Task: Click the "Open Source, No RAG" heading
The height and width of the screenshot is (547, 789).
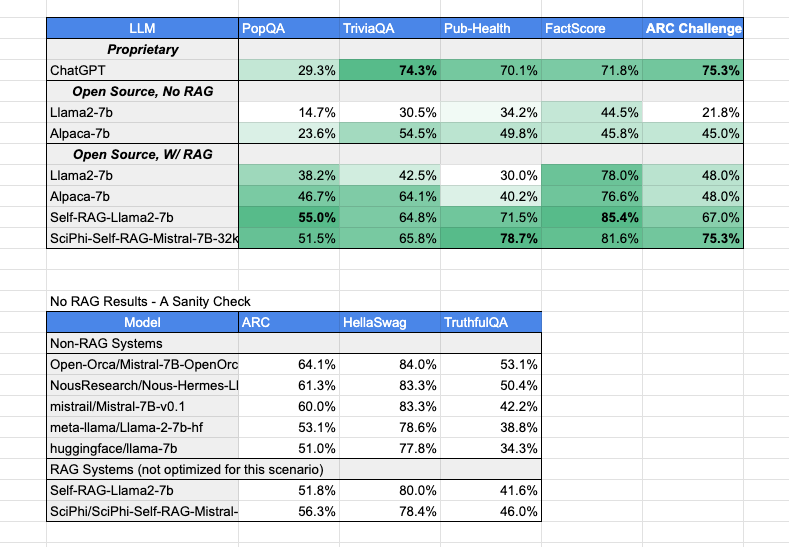Action: pos(143,91)
